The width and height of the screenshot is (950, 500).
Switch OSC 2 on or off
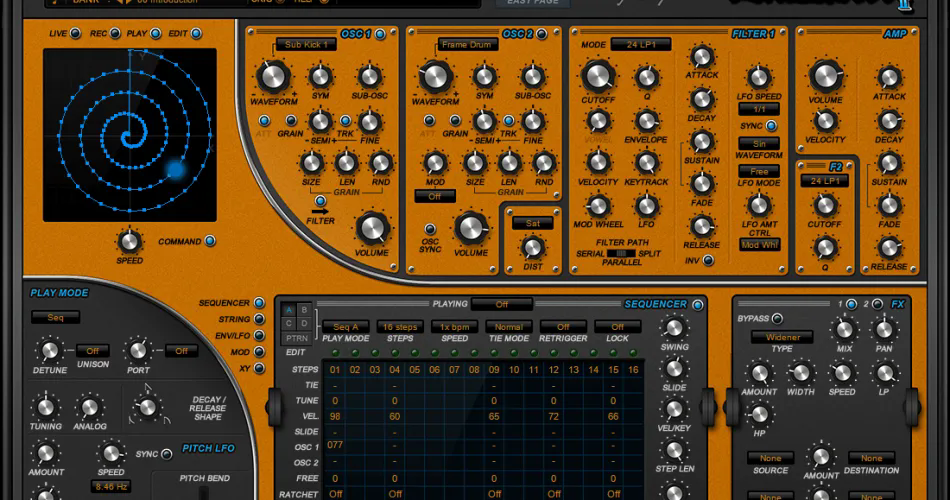541,34
